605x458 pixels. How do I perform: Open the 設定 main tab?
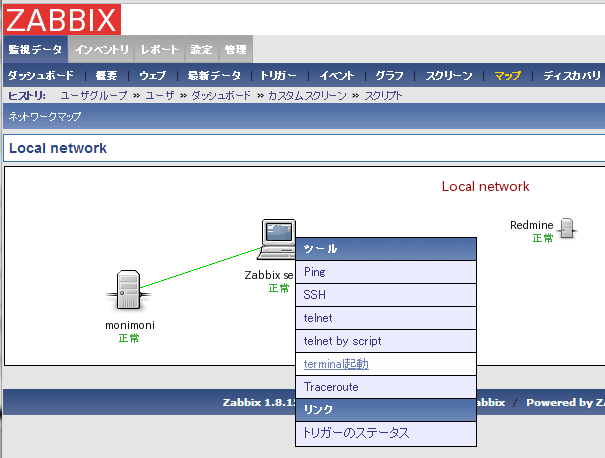tap(201, 49)
